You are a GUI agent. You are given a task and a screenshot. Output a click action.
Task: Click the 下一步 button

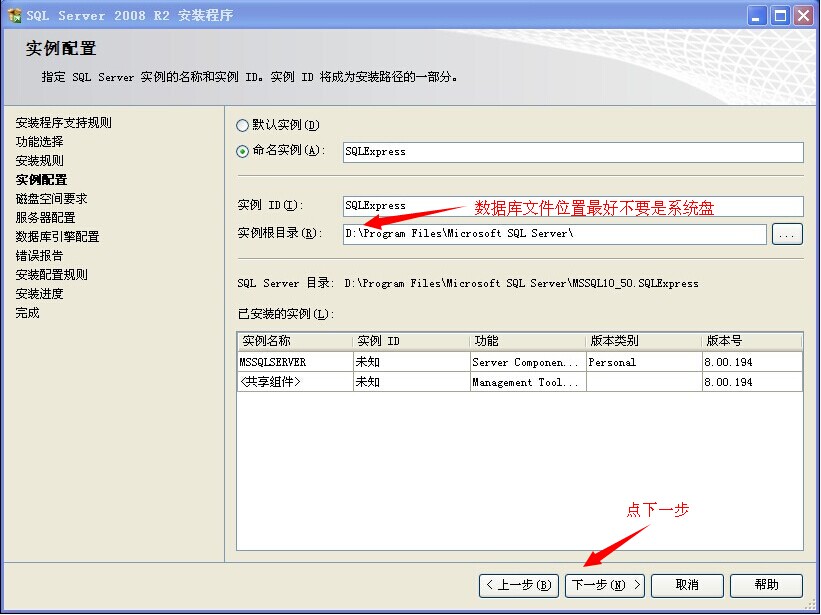point(604,585)
